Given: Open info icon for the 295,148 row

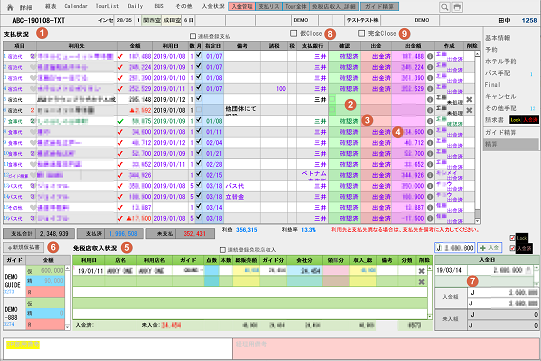Looking at the screenshot, I should 430,99.
